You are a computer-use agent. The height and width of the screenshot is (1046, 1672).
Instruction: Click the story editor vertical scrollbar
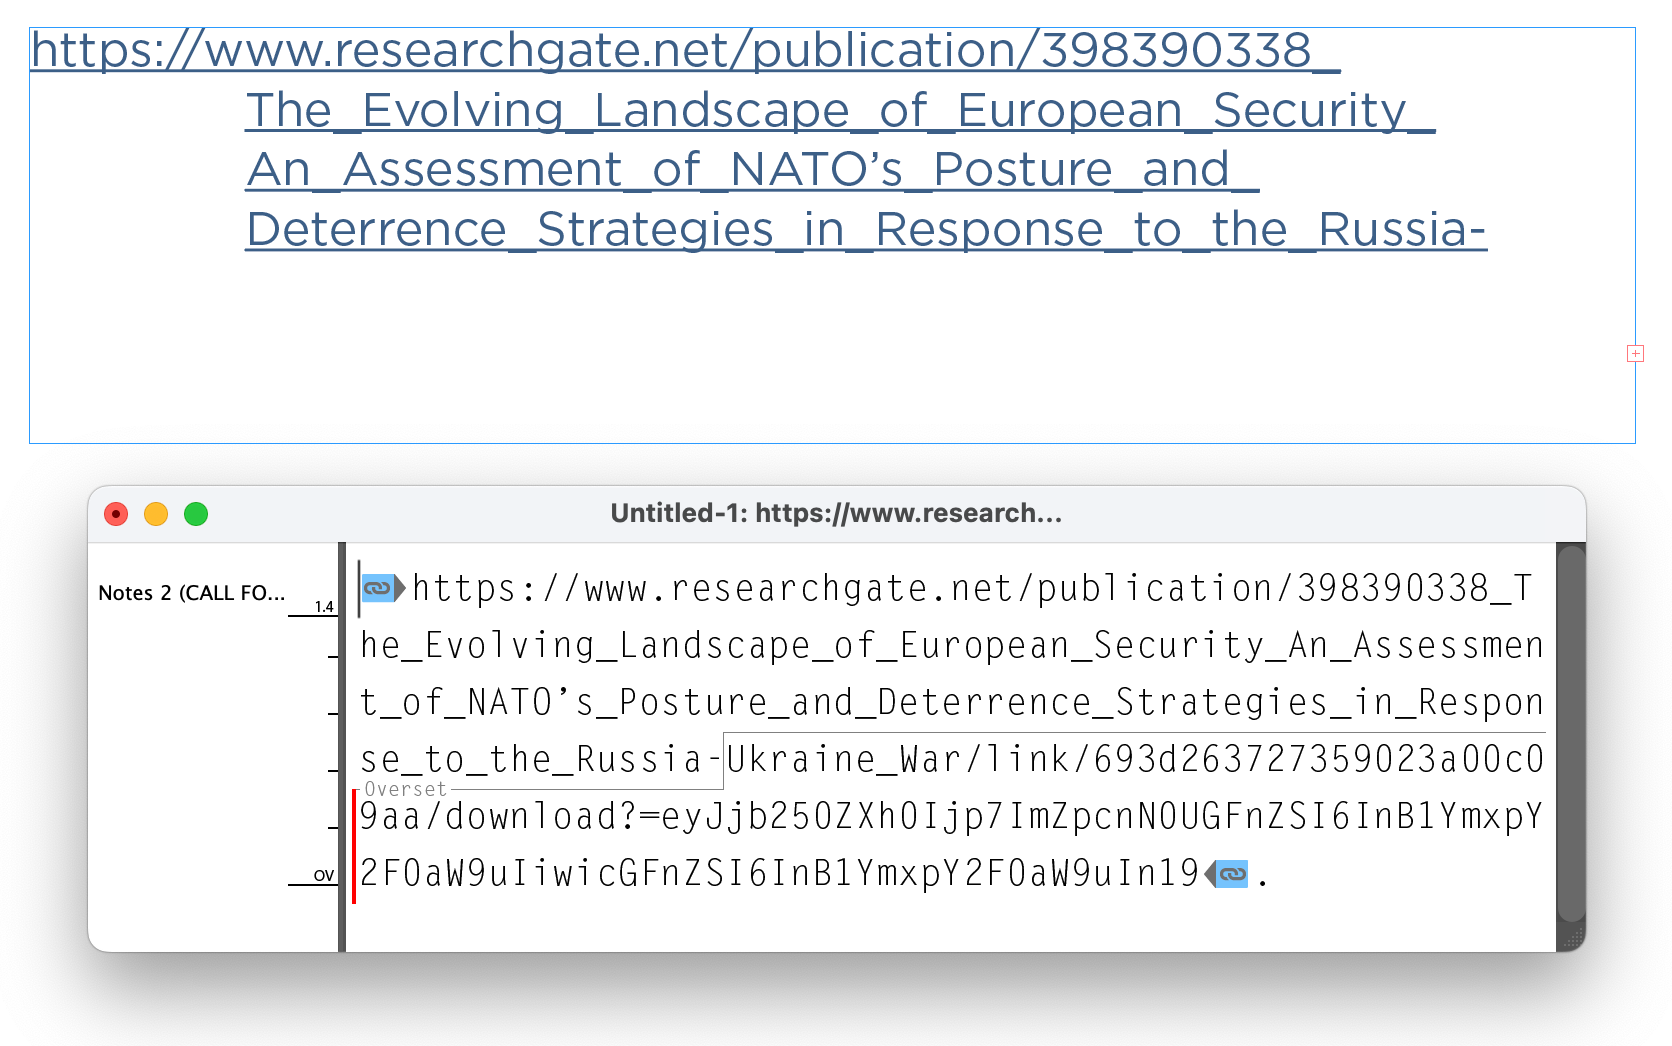click(x=1571, y=733)
